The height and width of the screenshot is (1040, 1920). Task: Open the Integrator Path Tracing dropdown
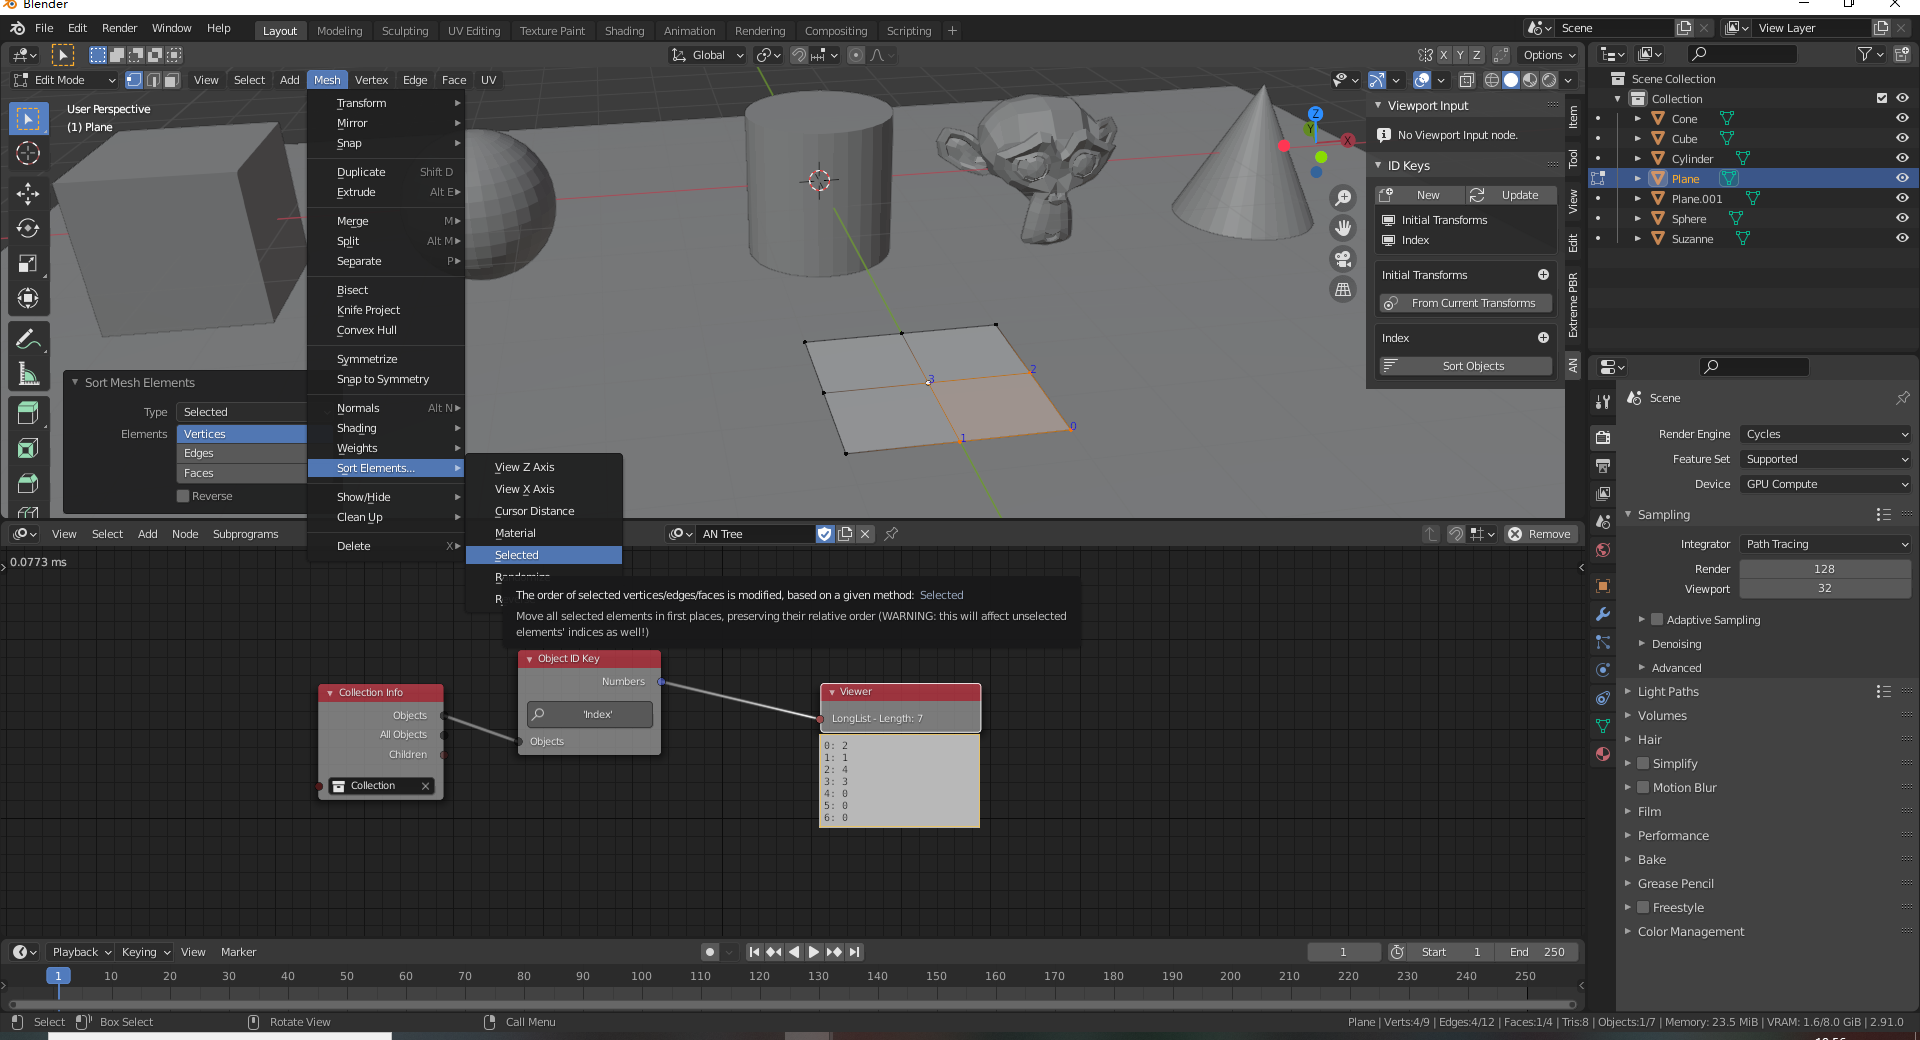[1825, 544]
